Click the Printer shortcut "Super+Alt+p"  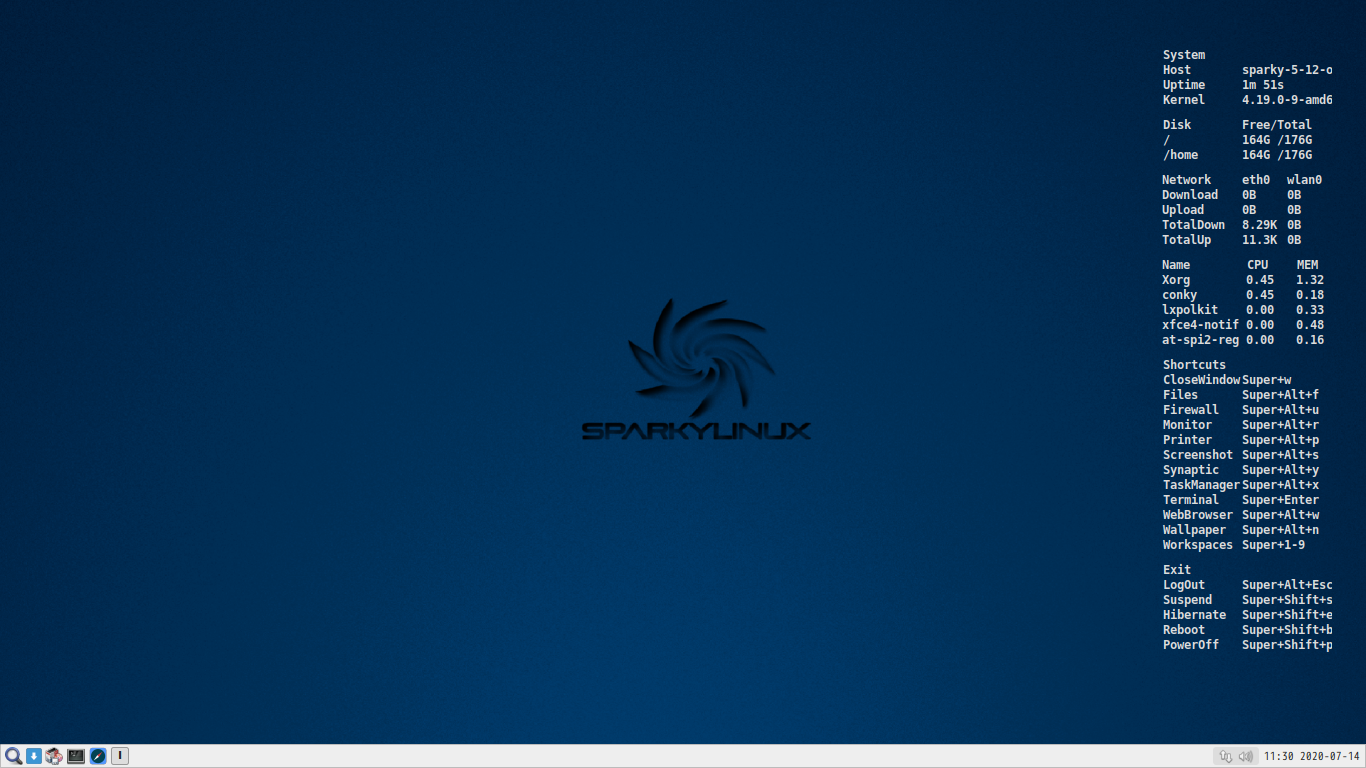coord(1280,440)
